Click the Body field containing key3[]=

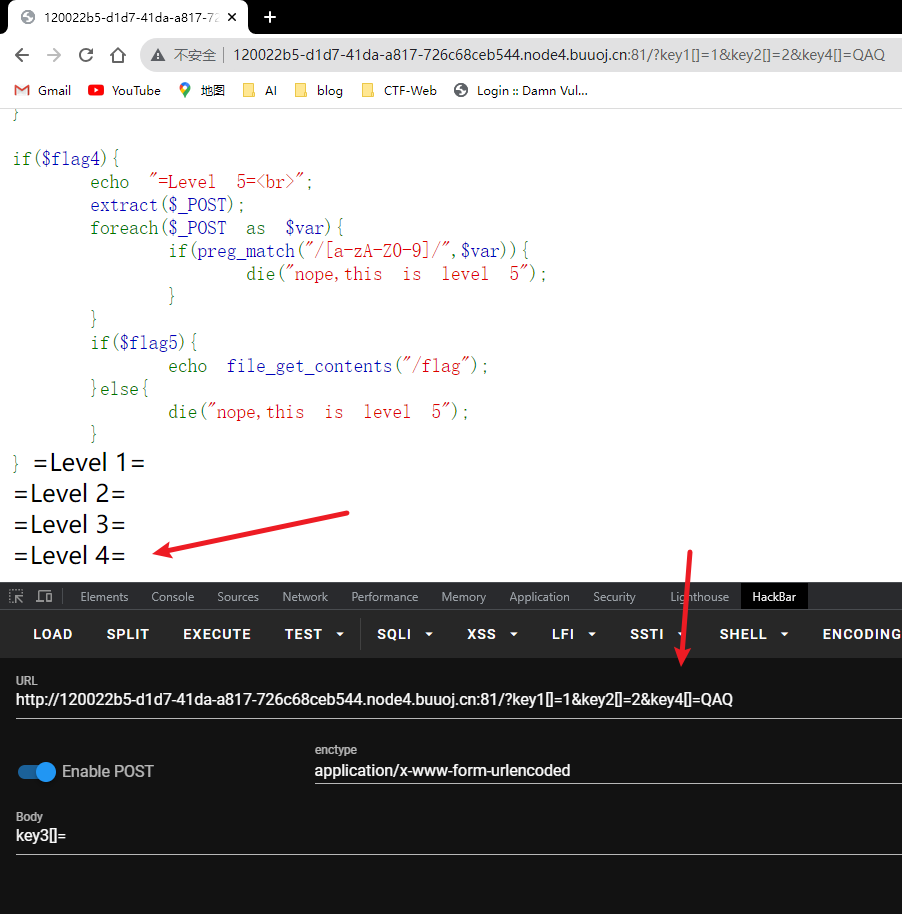pyautogui.click(x=459, y=835)
